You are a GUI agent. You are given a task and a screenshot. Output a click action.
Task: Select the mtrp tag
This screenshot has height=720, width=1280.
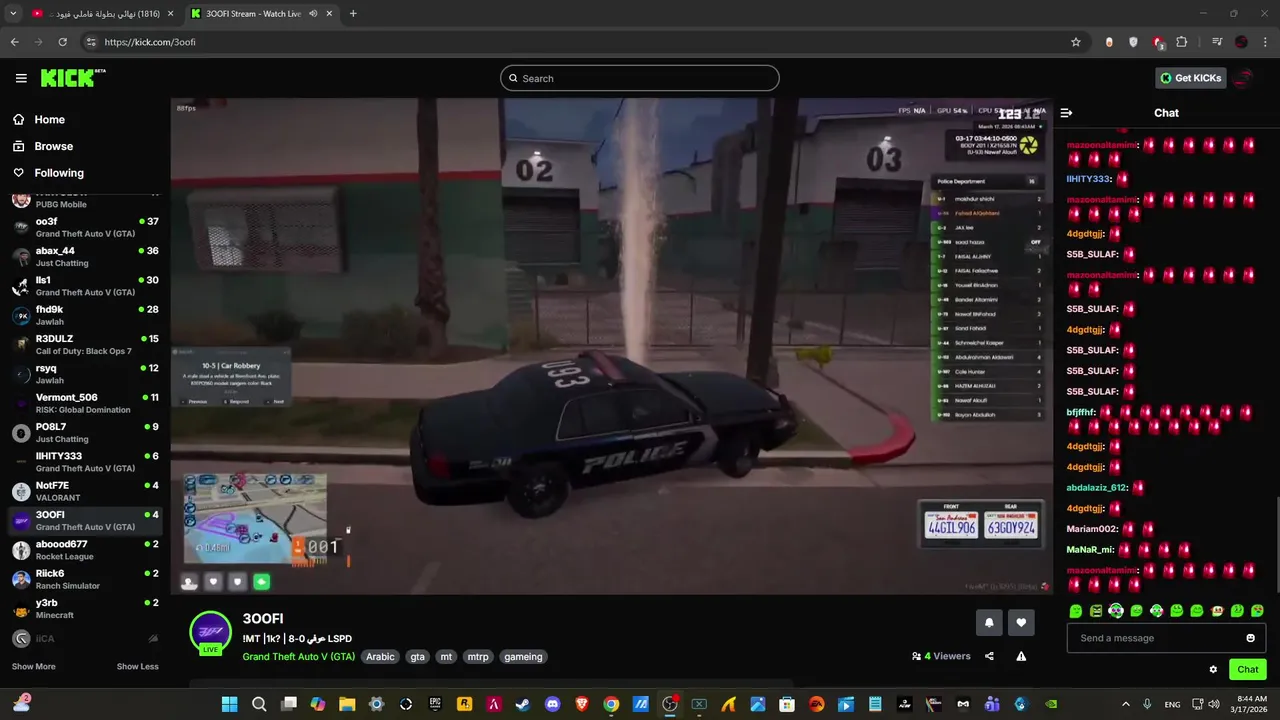point(478,657)
